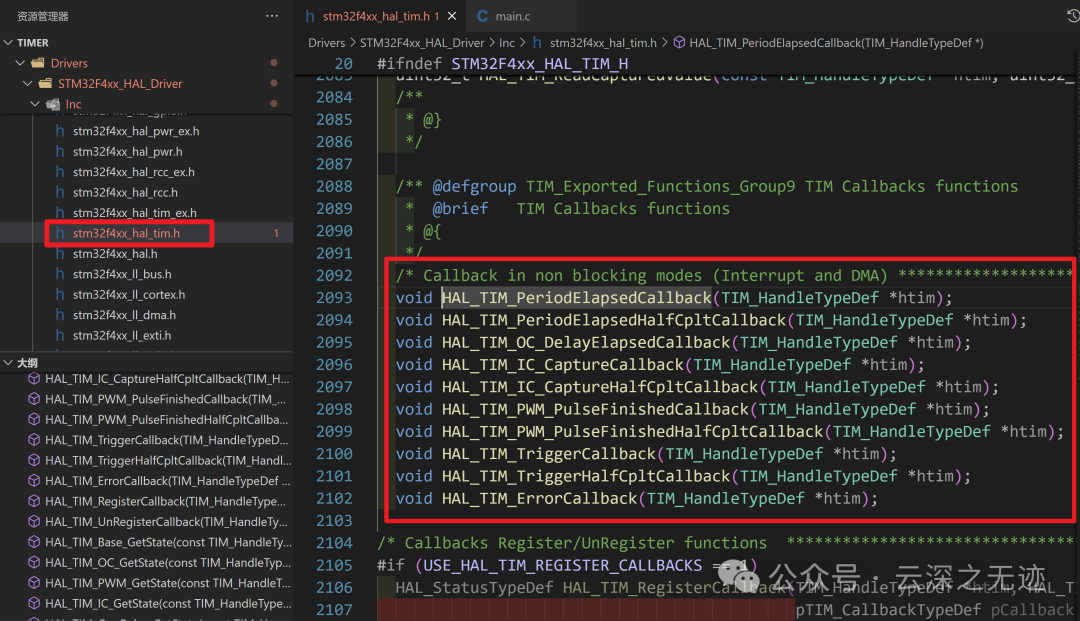Jump to HAL_TIM_TriggerCallback in outline
Screen dimensions: 1080x621
[167, 440]
